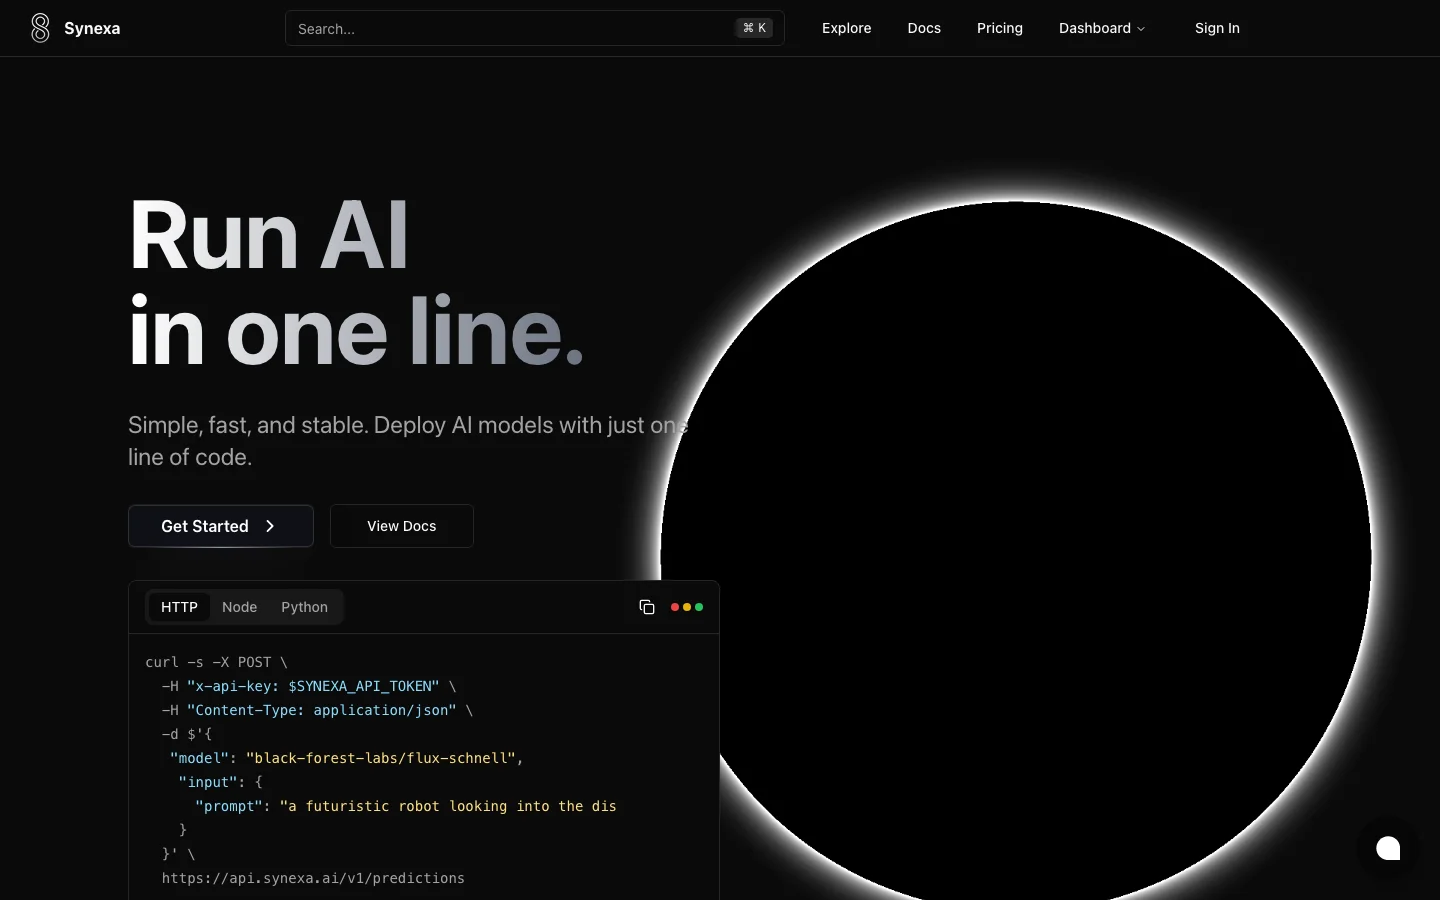This screenshot has width=1440, height=900.
Task: Click the API URL https://api.synexa.ai/v1/predictions
Action: point(313,878)
